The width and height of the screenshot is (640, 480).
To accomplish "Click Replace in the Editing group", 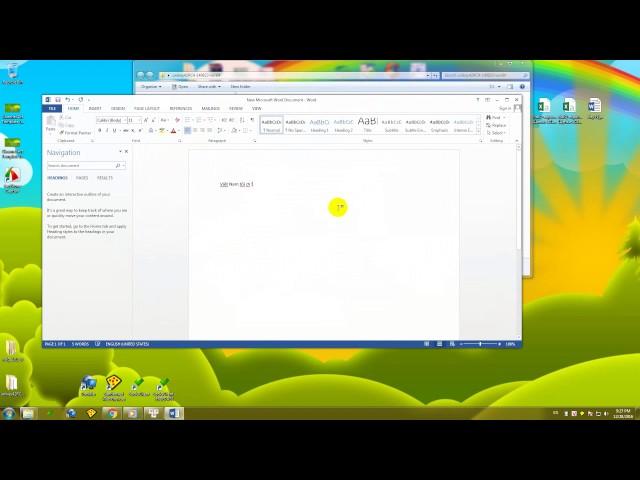I will pyautogui.click(x=496, y=125).
